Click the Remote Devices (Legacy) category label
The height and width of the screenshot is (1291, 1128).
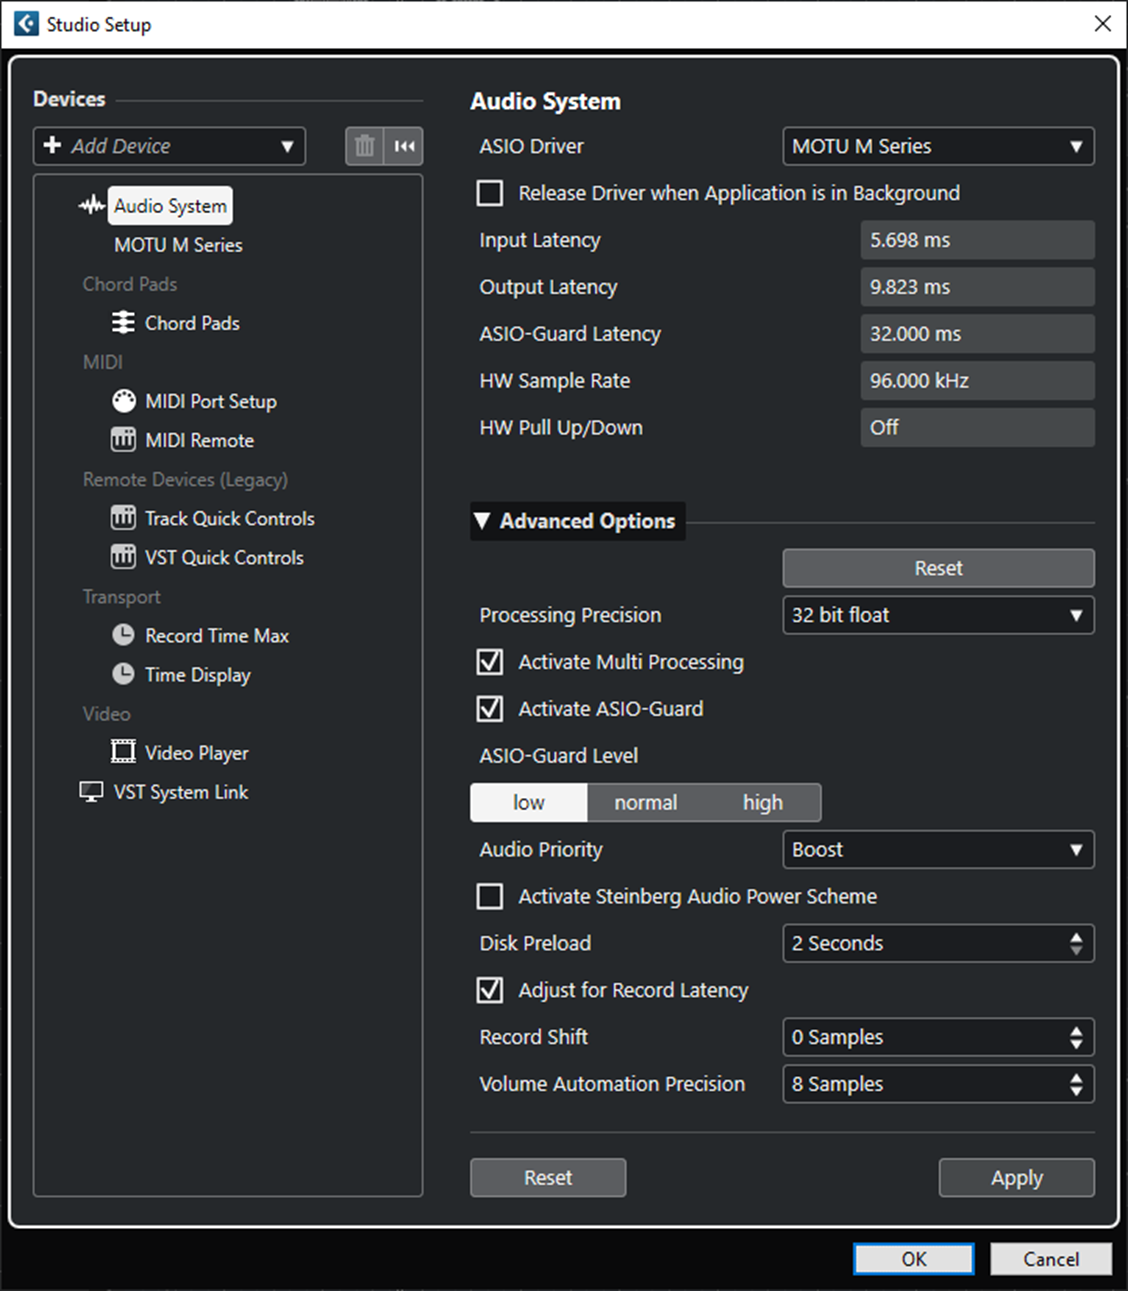(x=185, y=479)
